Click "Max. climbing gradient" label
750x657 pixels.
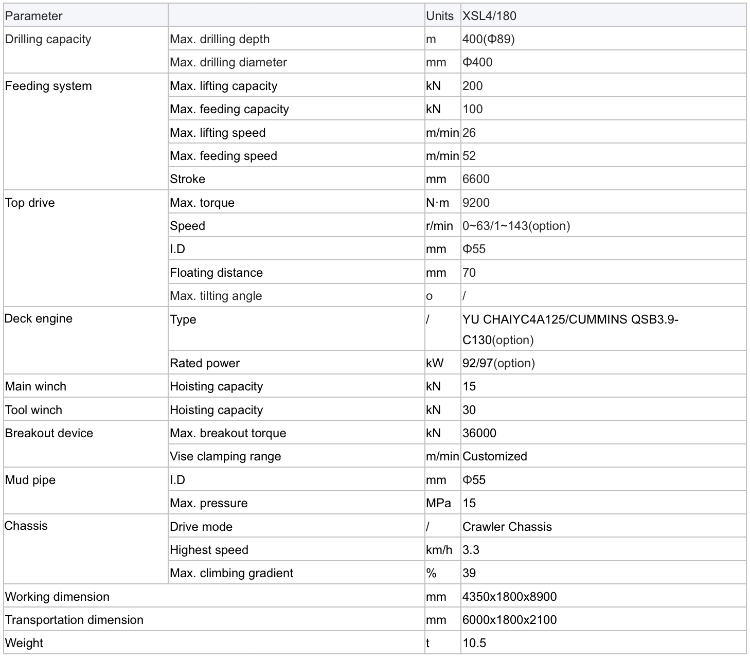point(231,573)
